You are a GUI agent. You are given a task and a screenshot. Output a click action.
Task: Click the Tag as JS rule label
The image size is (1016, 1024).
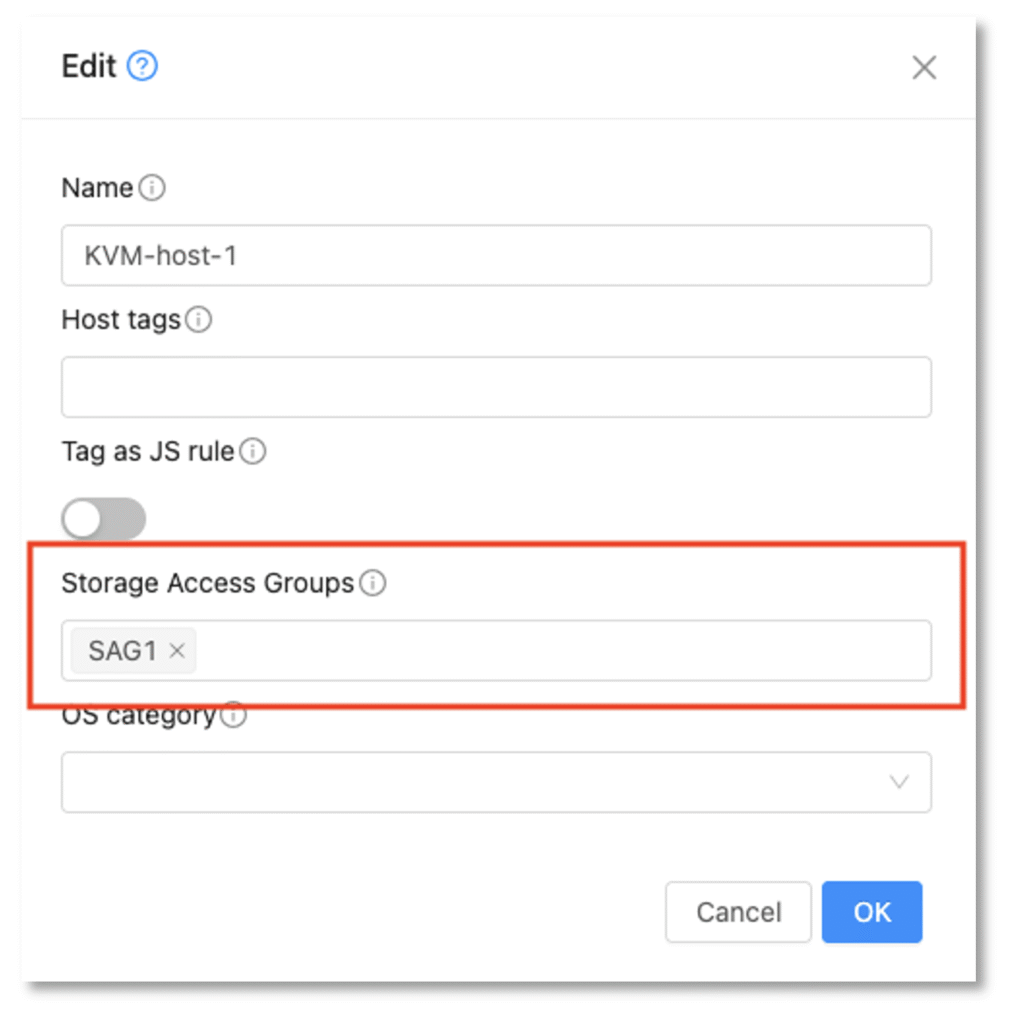[x=148, y=452]
